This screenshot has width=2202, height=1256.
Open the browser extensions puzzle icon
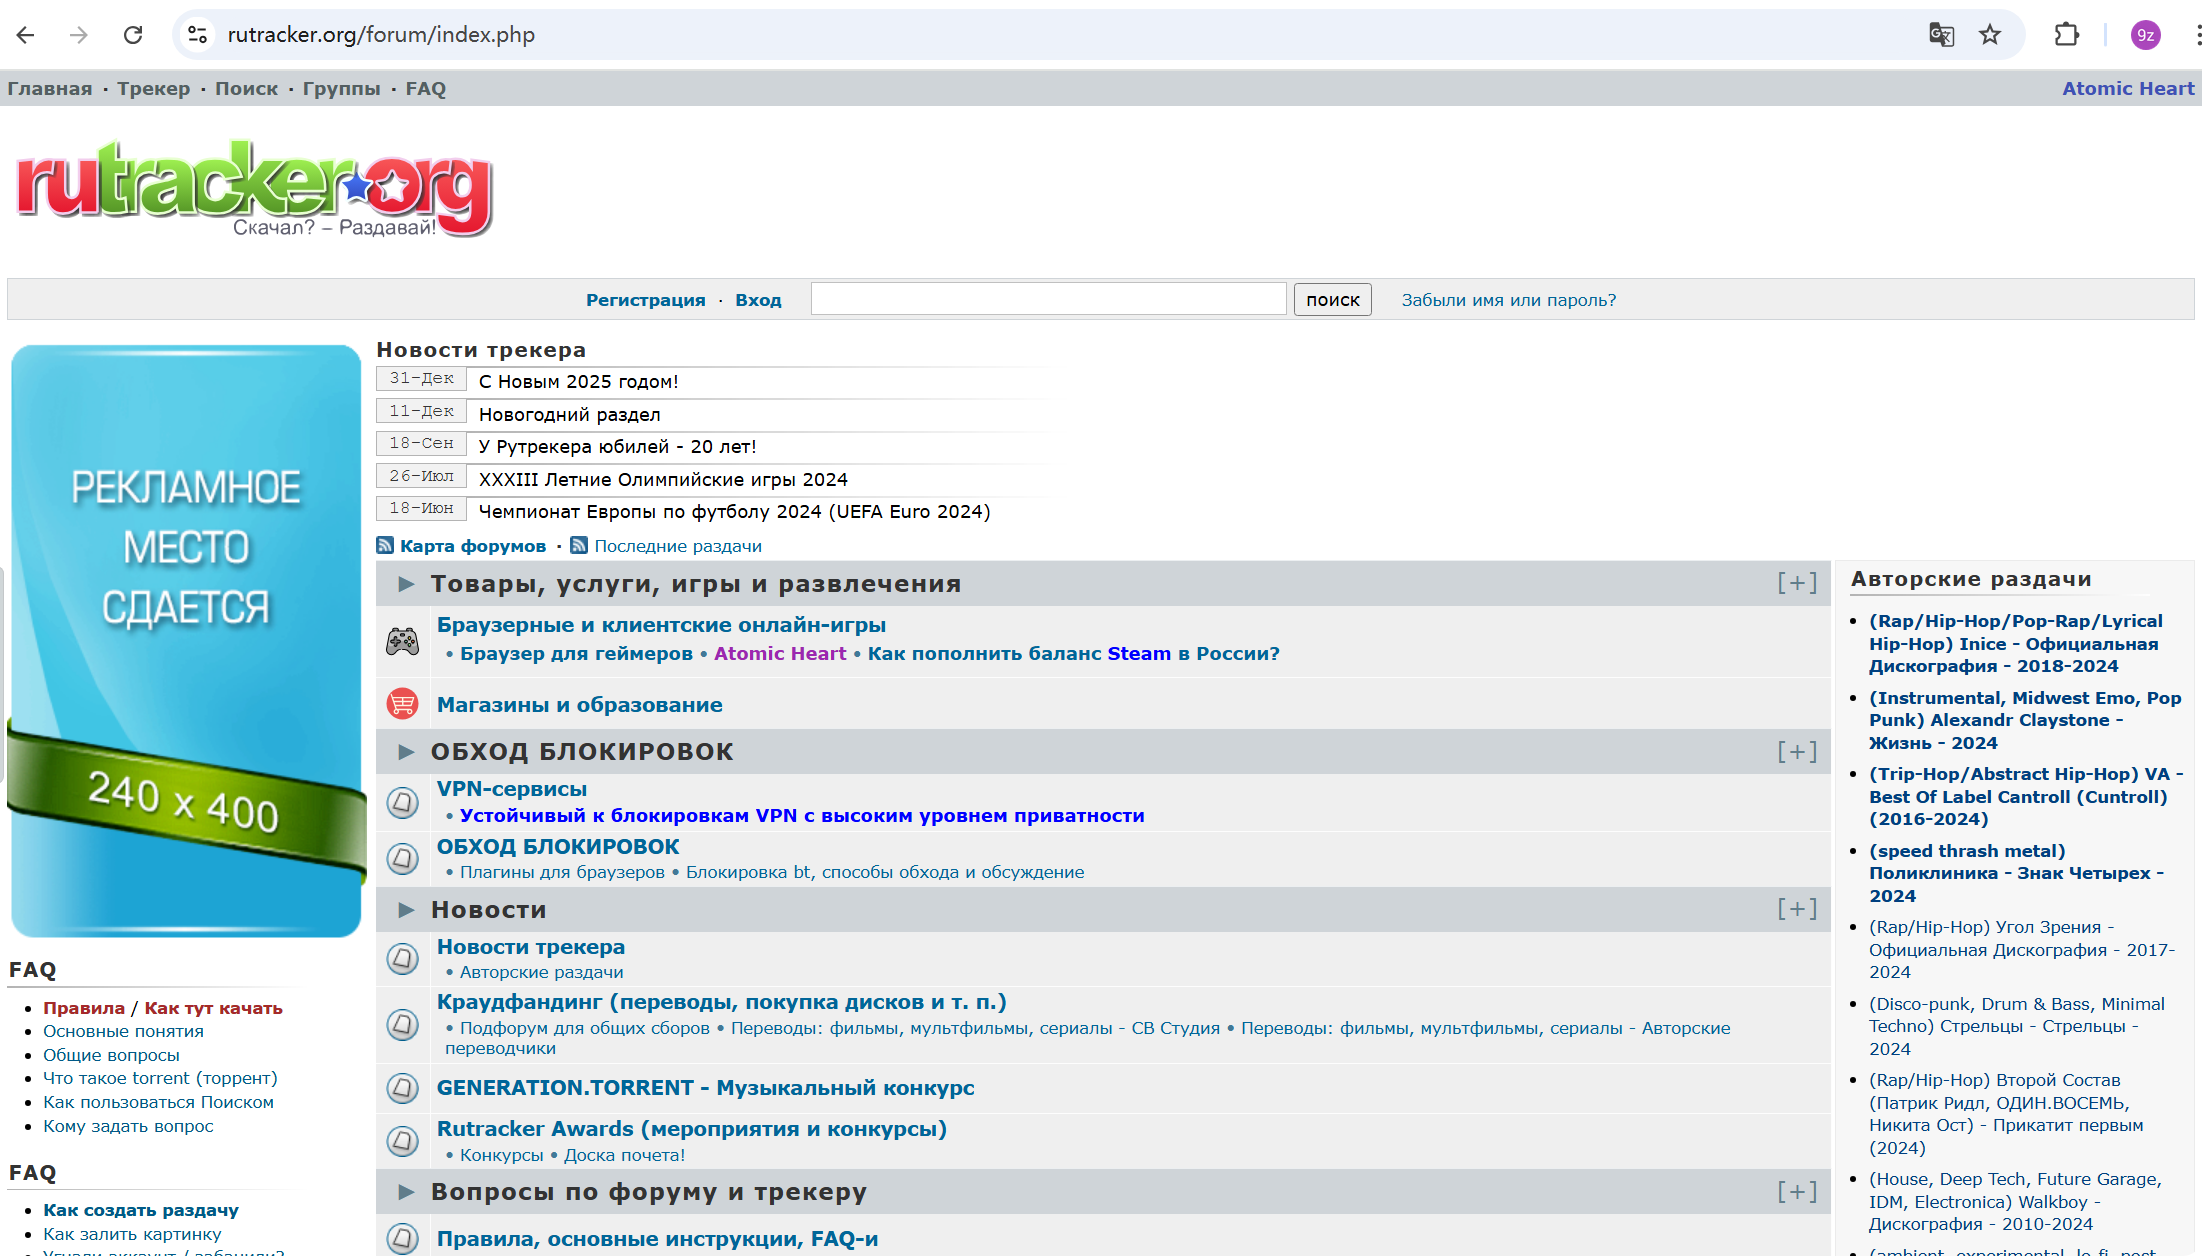tap(2066, 35)
